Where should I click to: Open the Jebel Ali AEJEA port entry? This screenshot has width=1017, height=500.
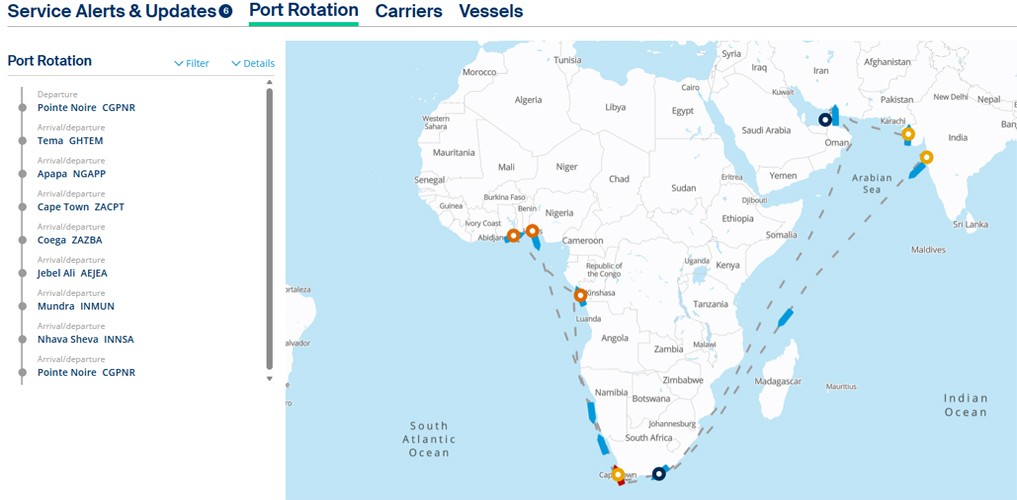[72, 273]
